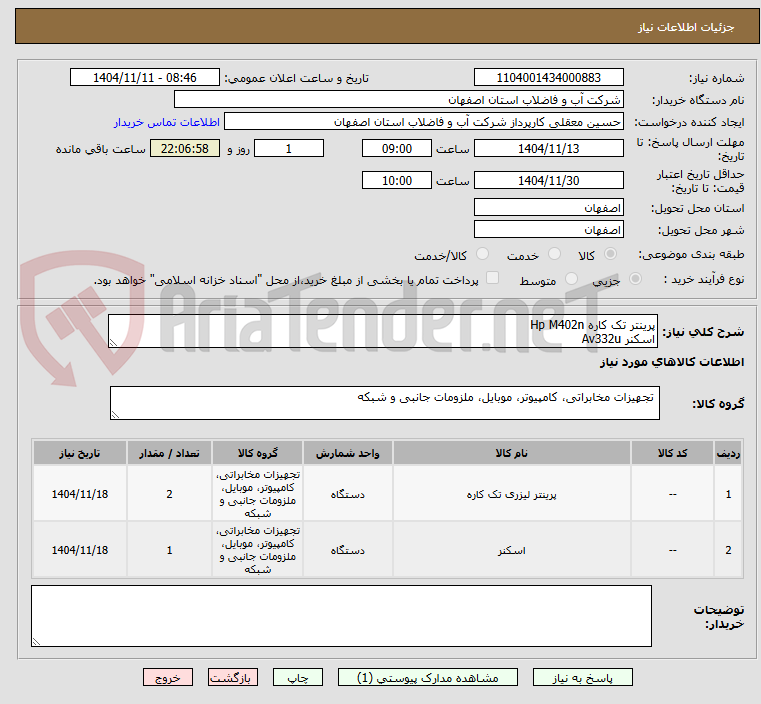The image size is (761, 704).
Task: Click the remaining days field showing 1
Action: click(x=289, y=148)
